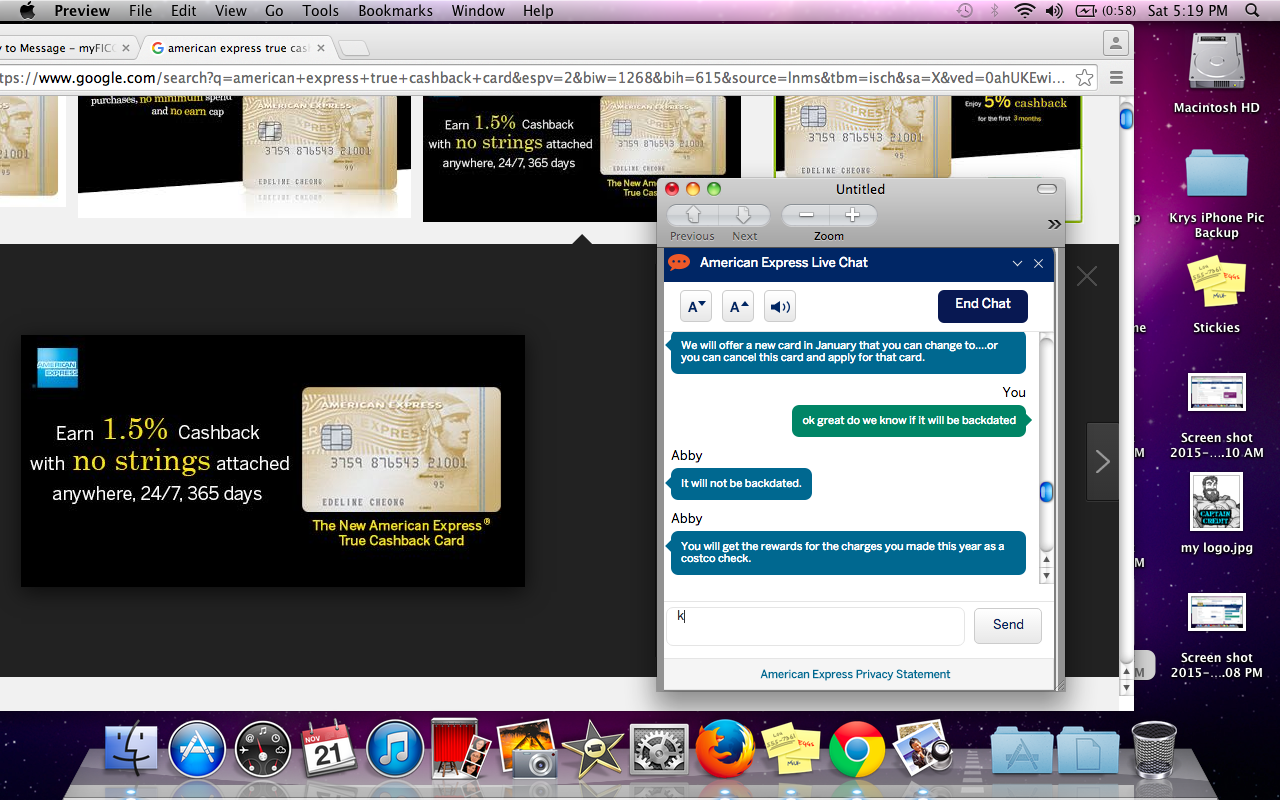Zoom in using Preview's plus button
The width and height of the screenshot is (1280, 800).
tap(852, 215)
